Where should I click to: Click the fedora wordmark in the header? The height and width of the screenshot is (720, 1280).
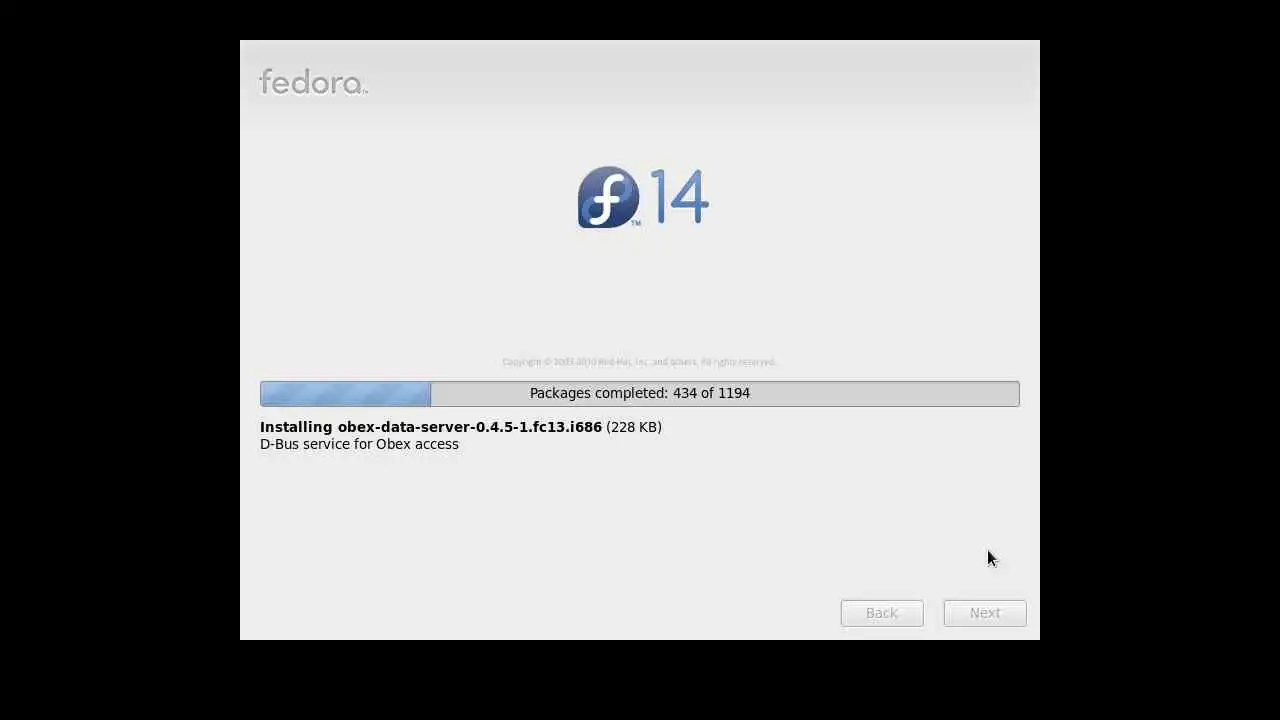click(x=314, y=82)
